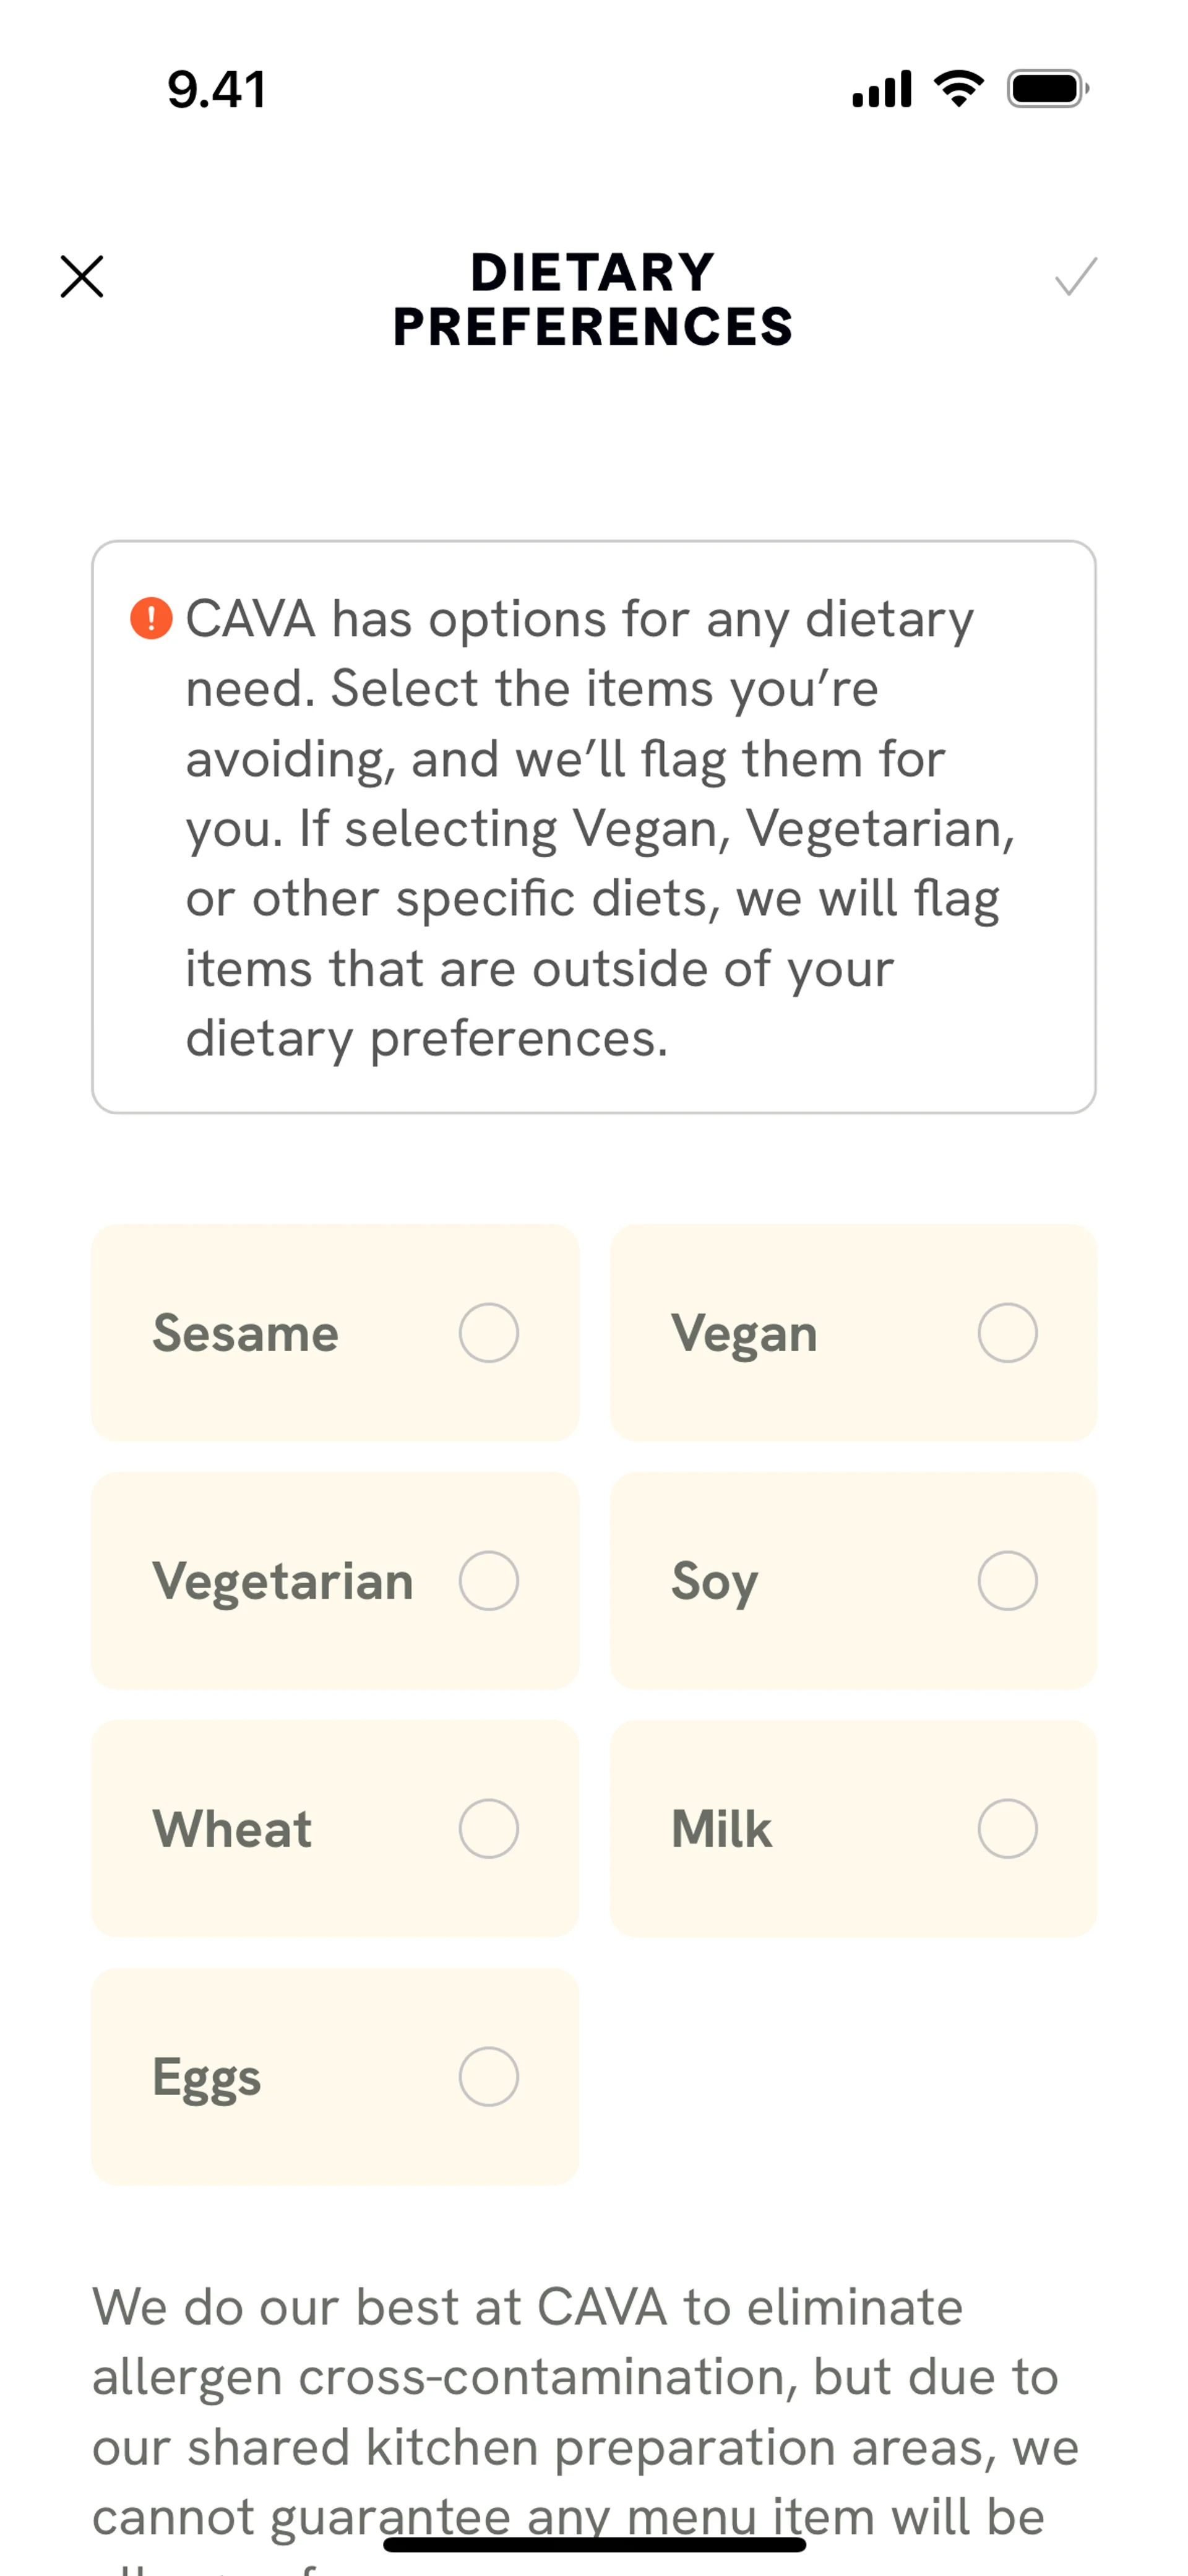1188x2576 pixels.
Task: Tap the 9.41 clock in status bar
Action: click(217, 90)
